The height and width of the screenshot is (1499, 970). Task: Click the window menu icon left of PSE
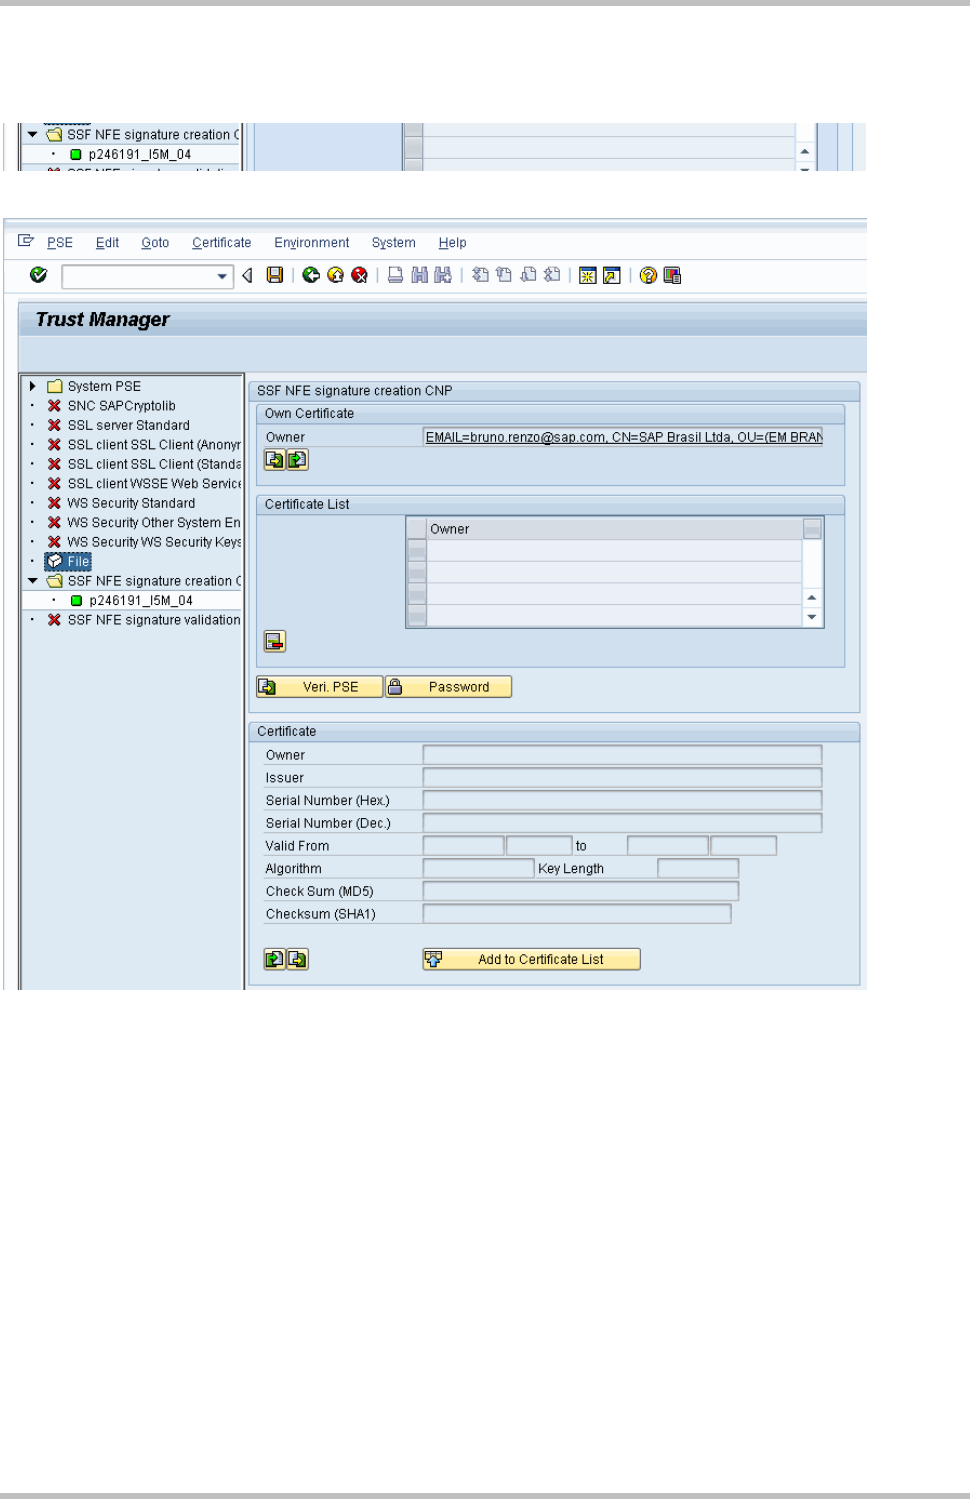(26, 241)
